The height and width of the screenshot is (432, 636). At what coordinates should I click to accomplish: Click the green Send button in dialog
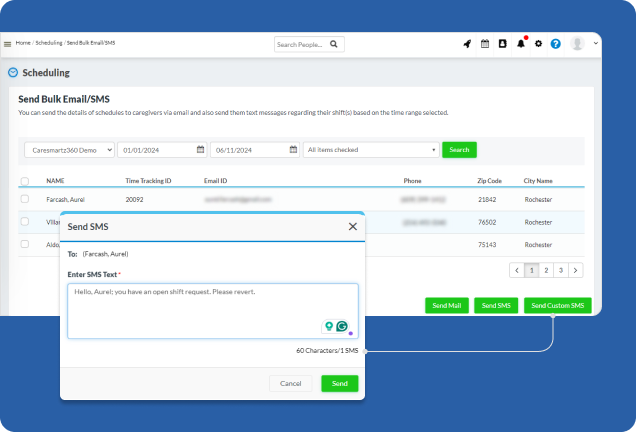click(x=339, y=383)
